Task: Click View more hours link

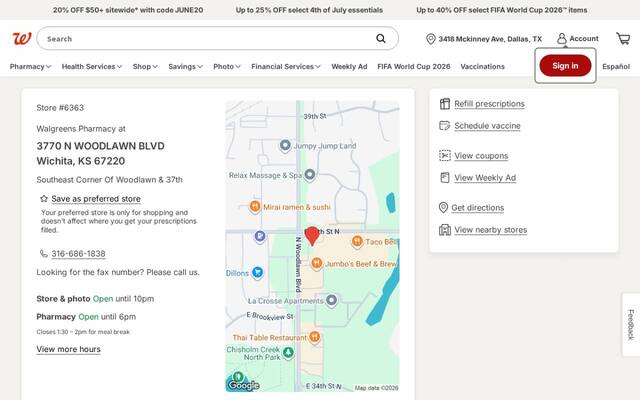Action: [x=69, y=349]
